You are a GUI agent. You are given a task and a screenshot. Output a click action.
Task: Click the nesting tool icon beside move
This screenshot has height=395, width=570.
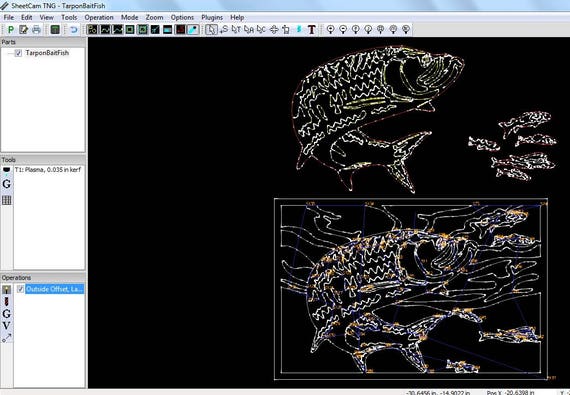click(x=286, y=29)
